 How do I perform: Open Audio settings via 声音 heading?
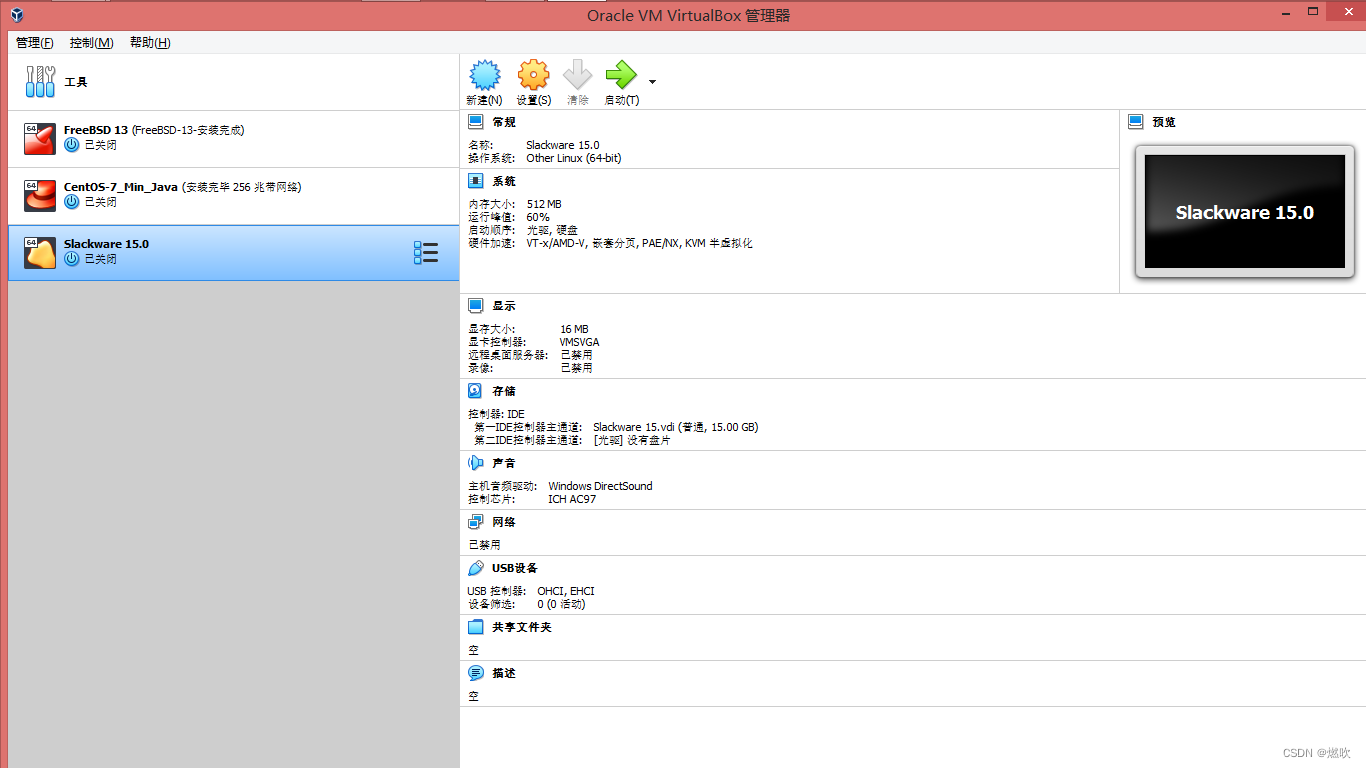[x=504, y=463]
